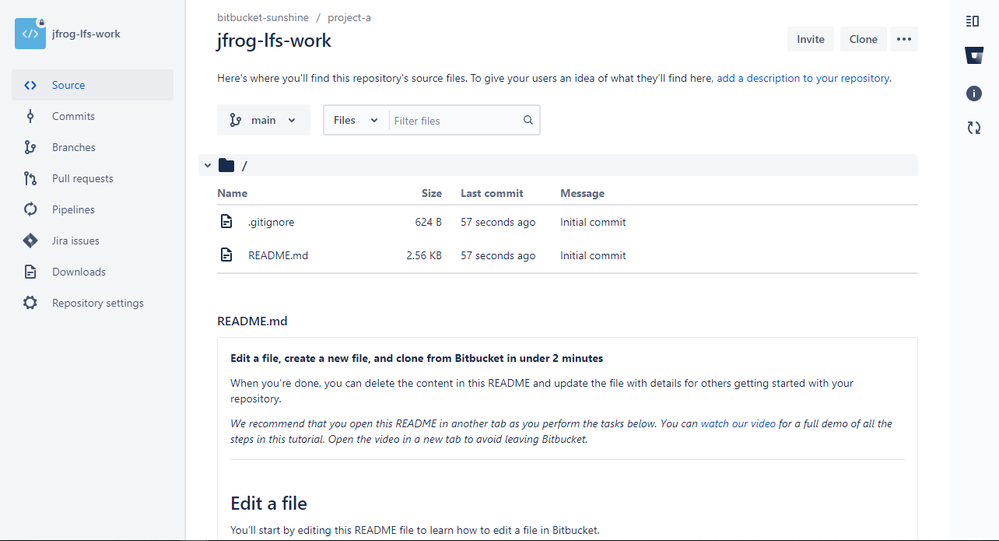Open Commits in the sidebar
Screen dimensions: 999x541
(x=92, y=116)
